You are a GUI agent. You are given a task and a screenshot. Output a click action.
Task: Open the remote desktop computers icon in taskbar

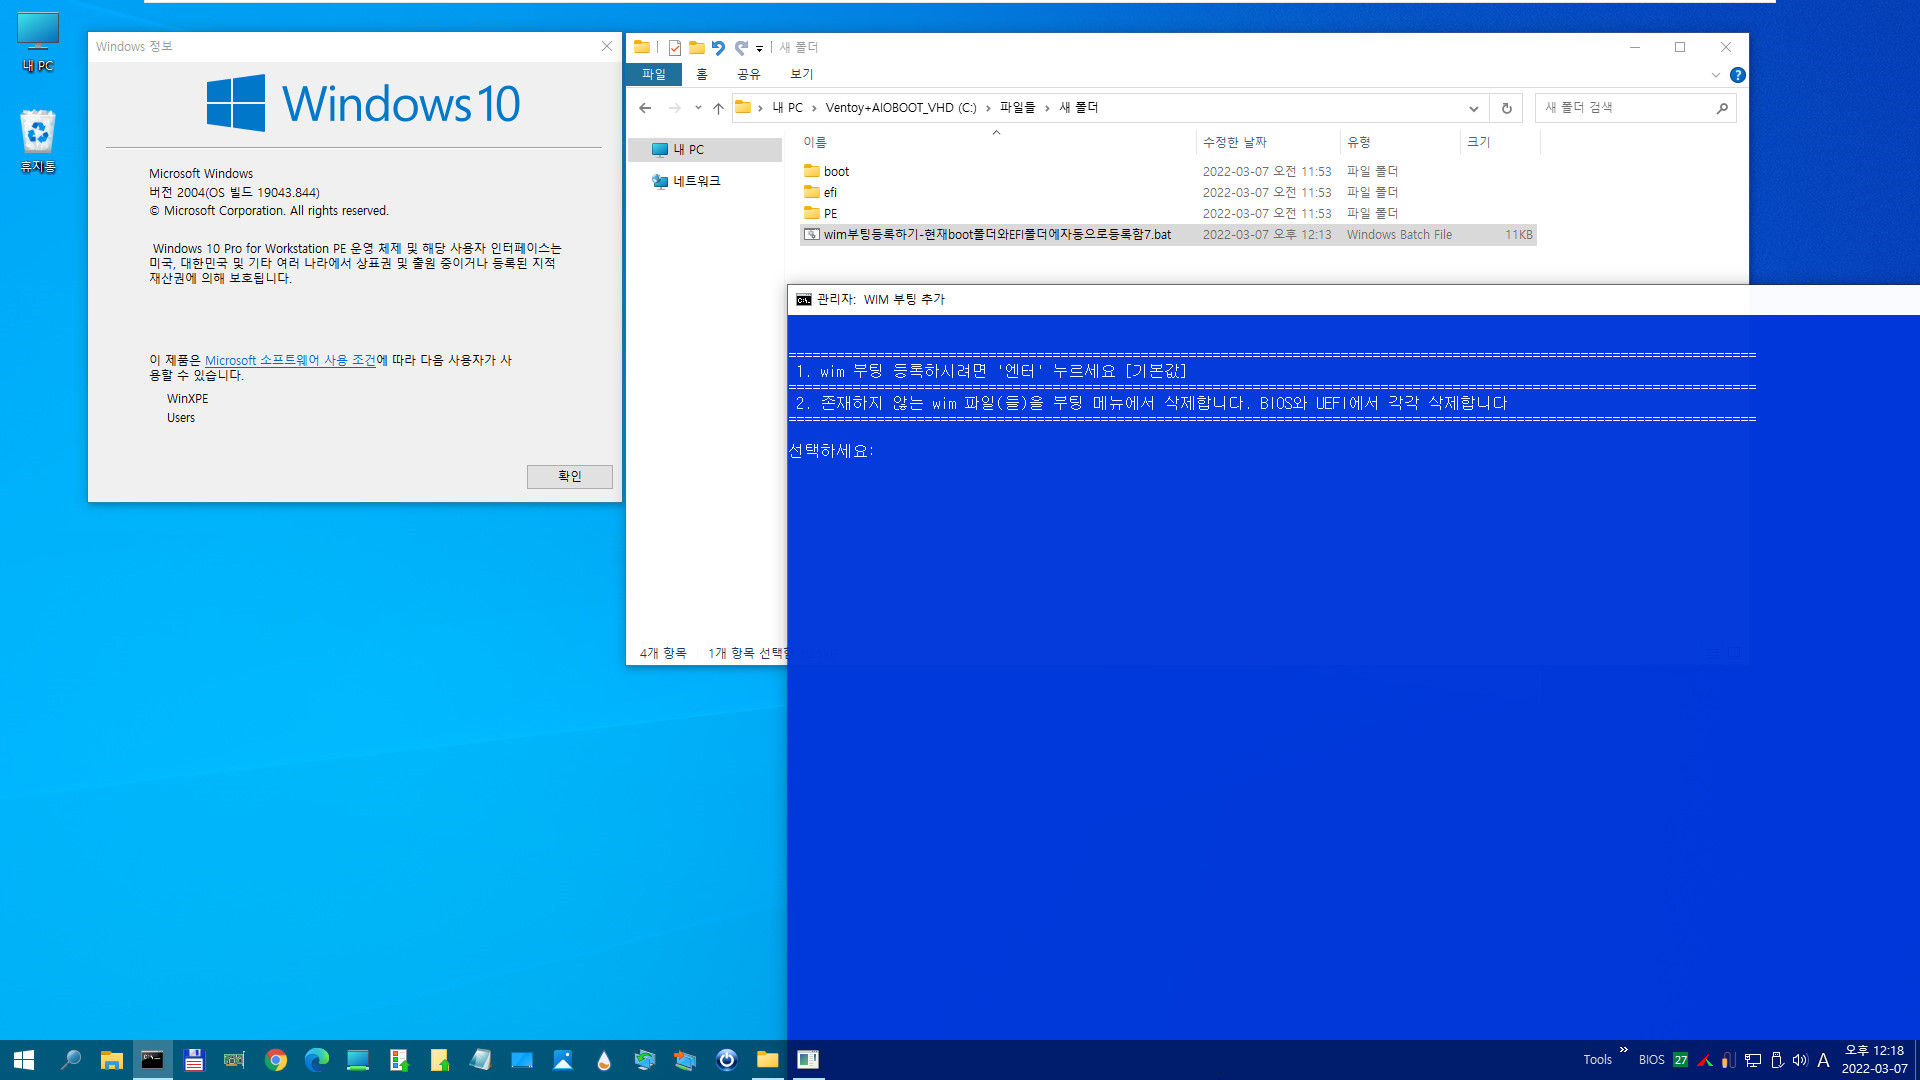686,1060
